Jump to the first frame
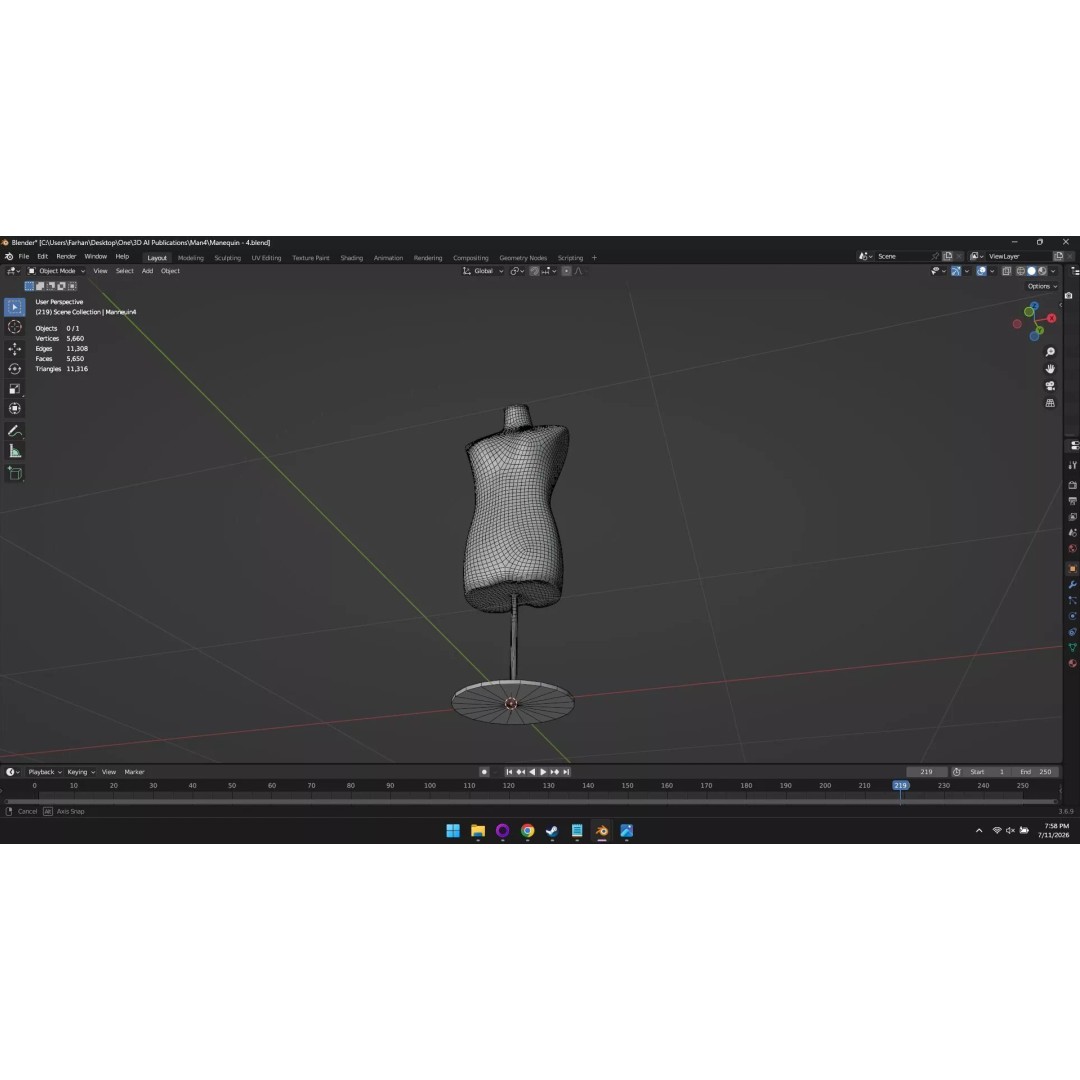The height and width of the screenshot is (1080, 1080). coord(509,772)
